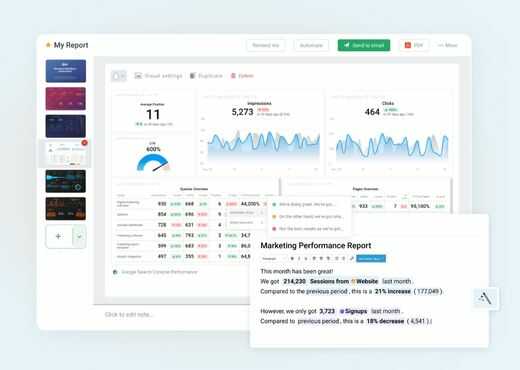Click the star icon beside My Report
This screenshot has width=520, height=370.
click(x=48, y=45)
